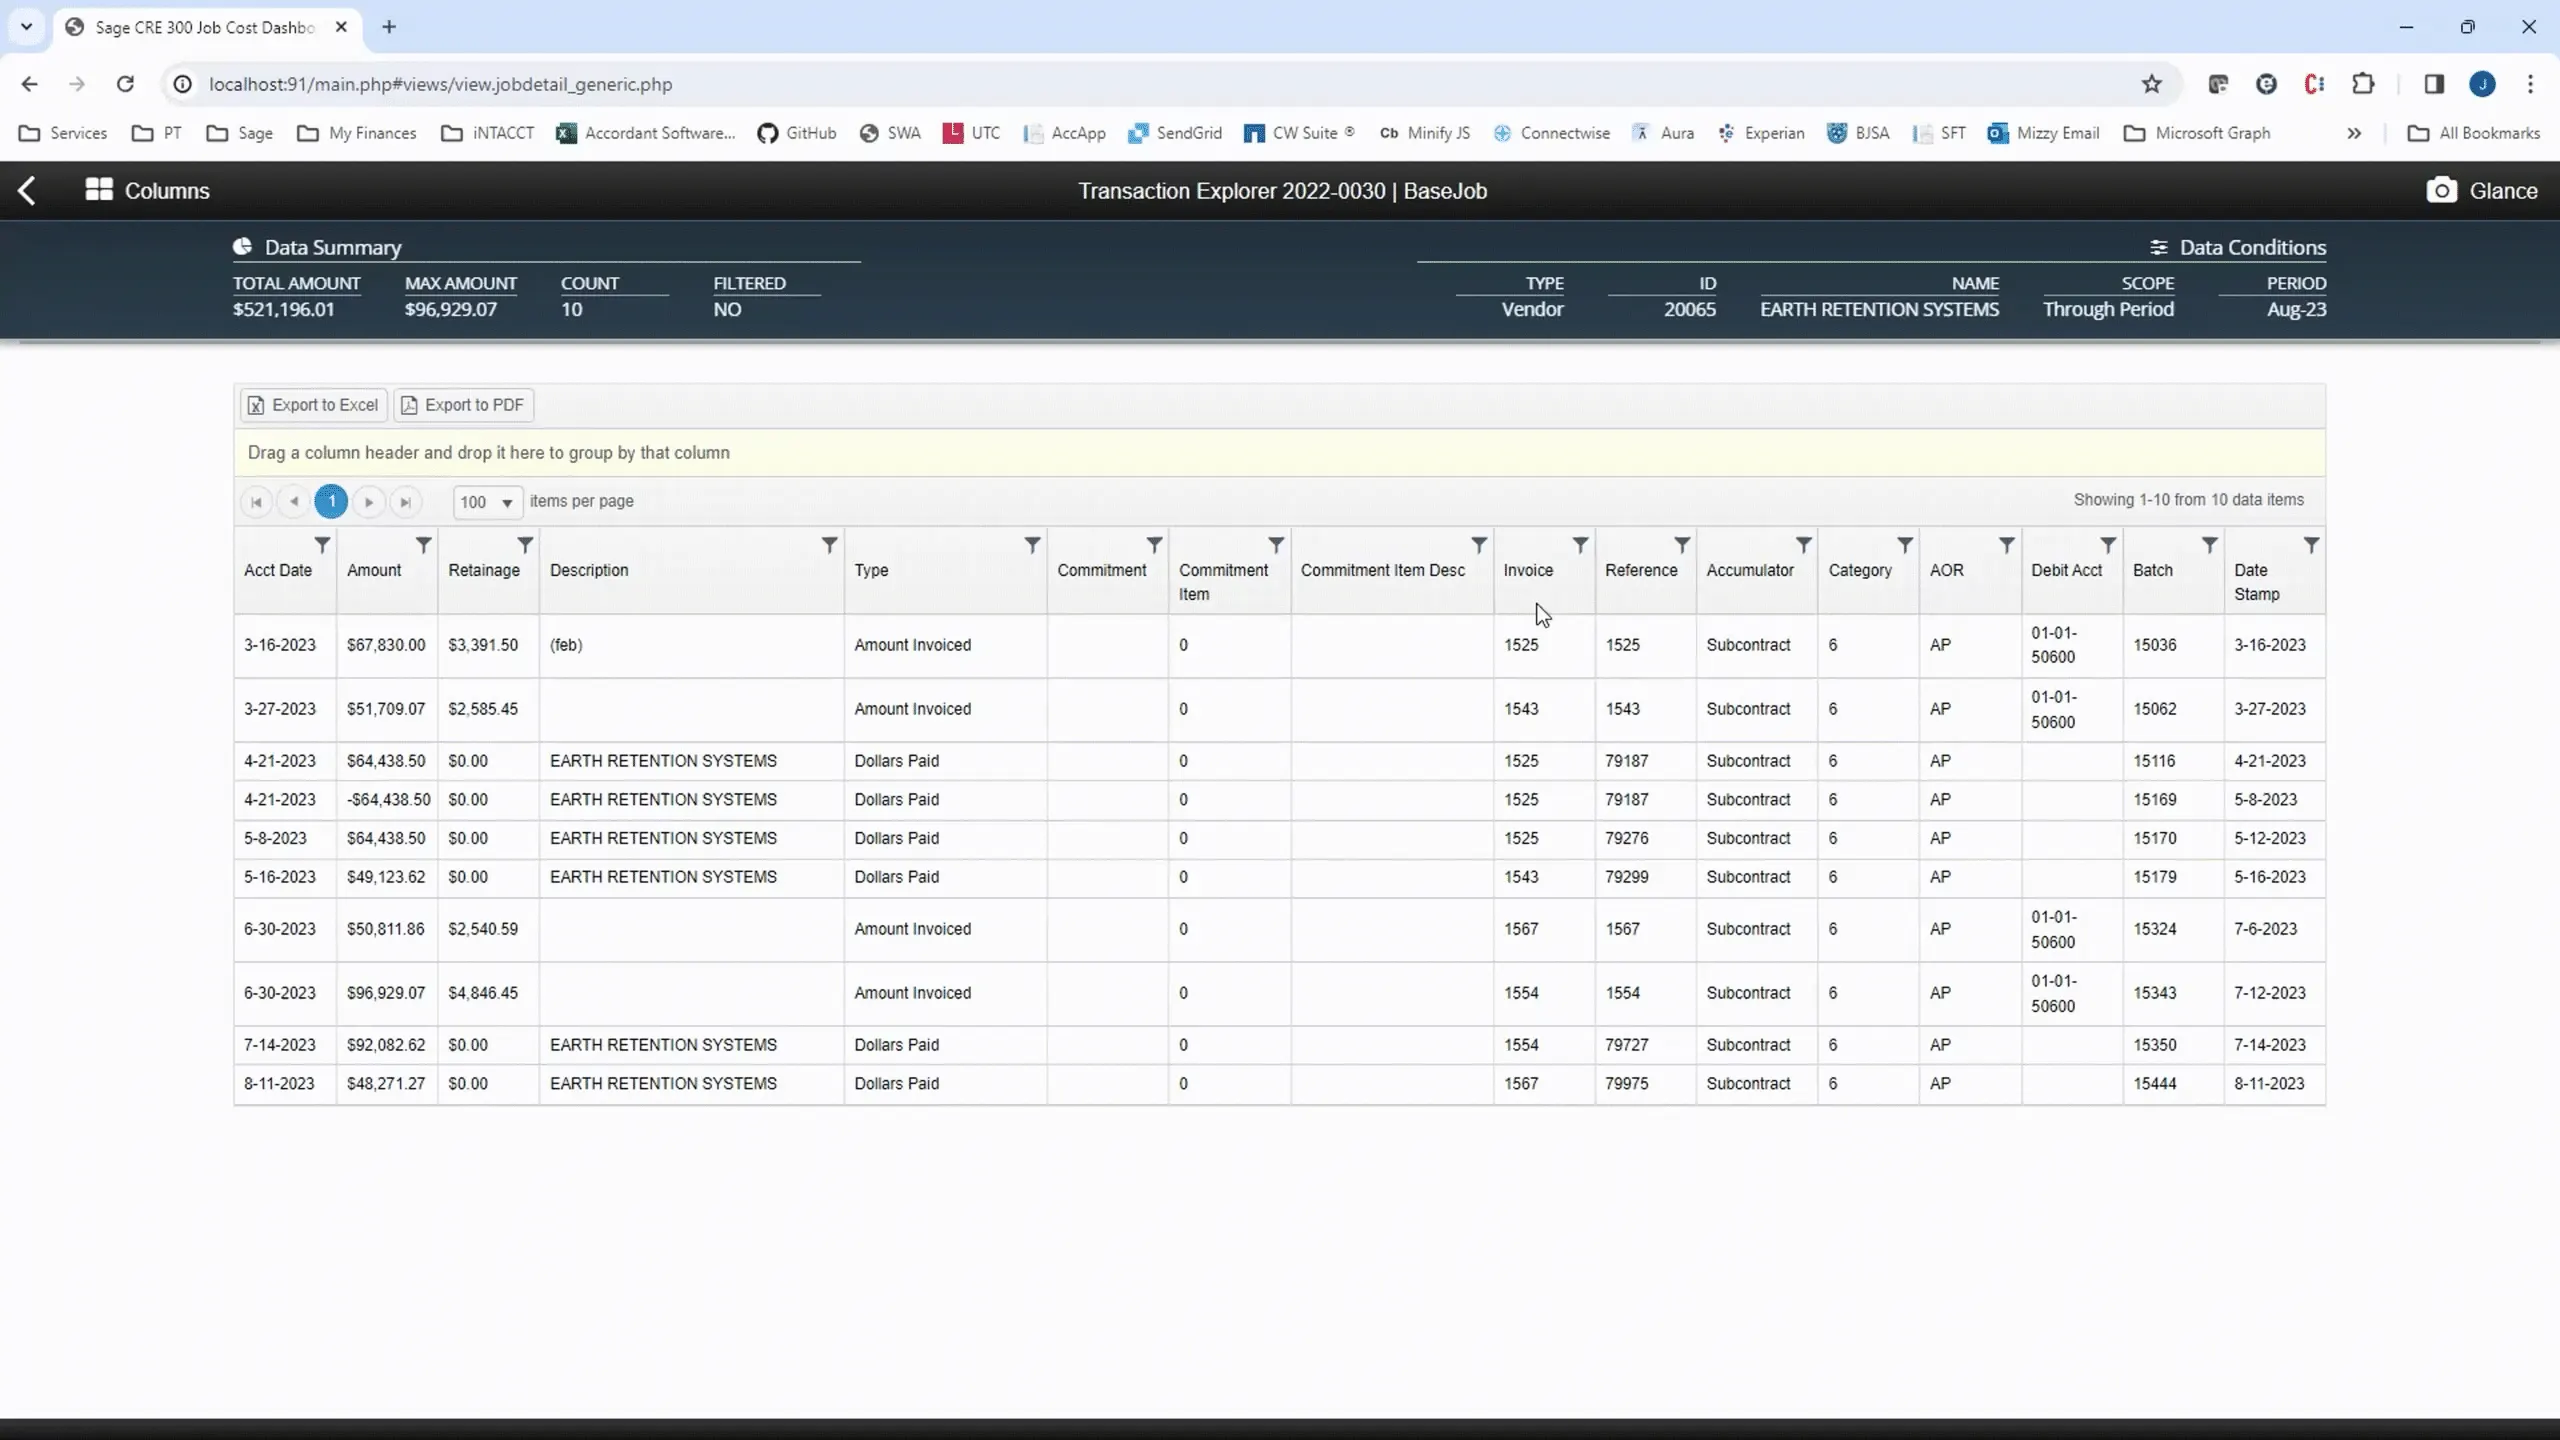Open the Category column filter funnel

coord(1904,545)
